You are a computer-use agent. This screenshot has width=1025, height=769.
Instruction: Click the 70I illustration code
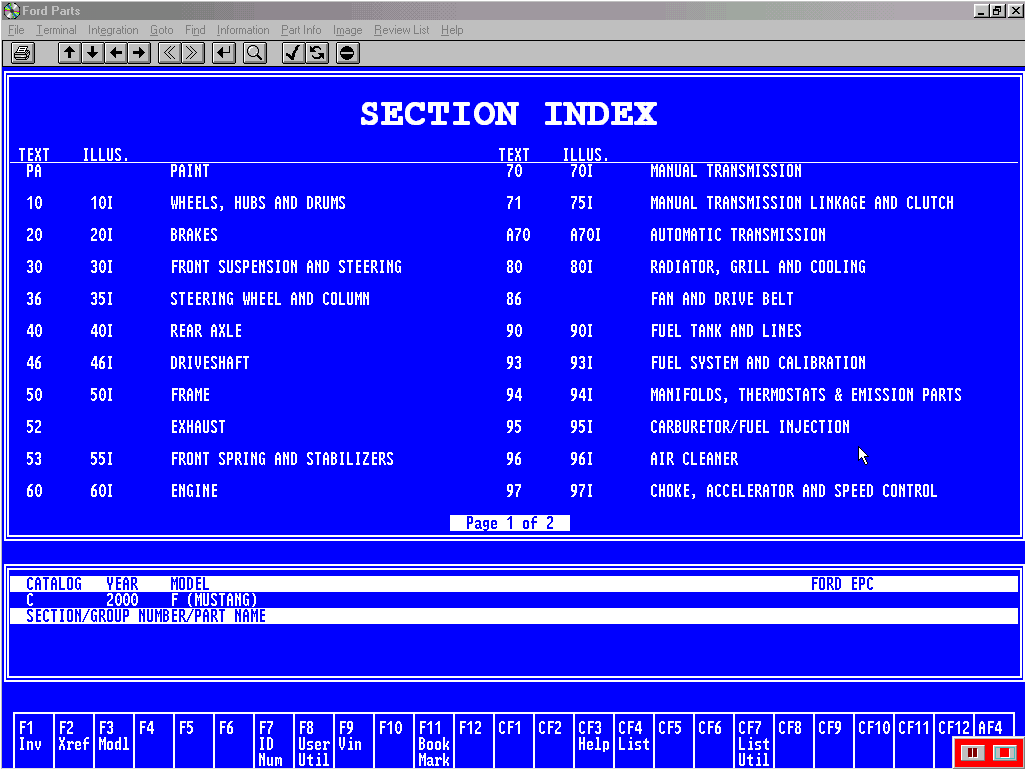582,171
